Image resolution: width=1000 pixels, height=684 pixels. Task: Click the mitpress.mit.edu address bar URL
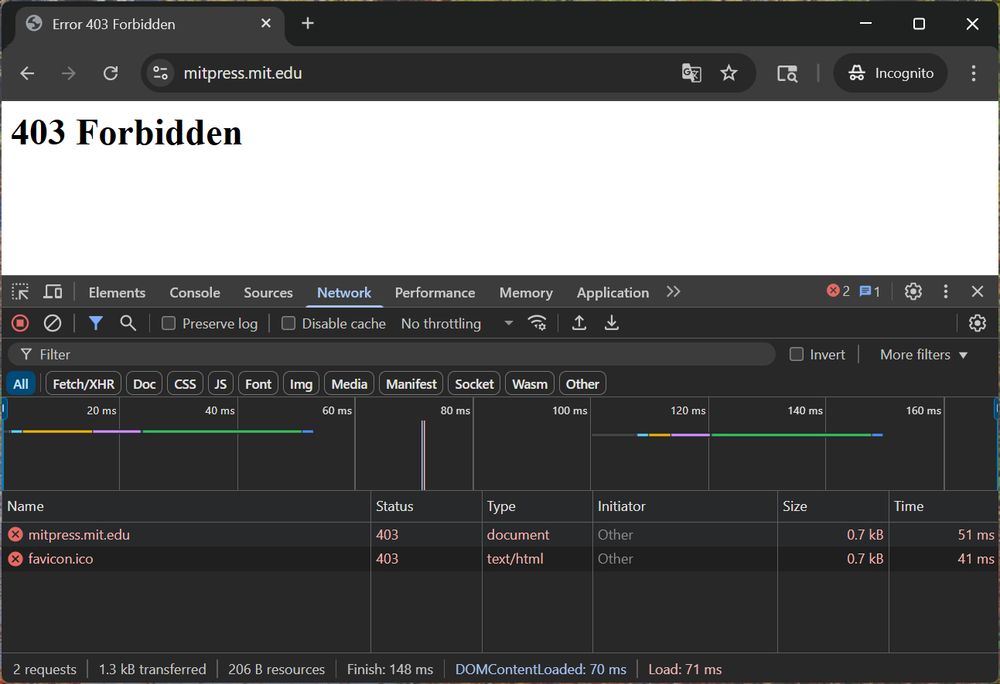(x=242, y=73)
